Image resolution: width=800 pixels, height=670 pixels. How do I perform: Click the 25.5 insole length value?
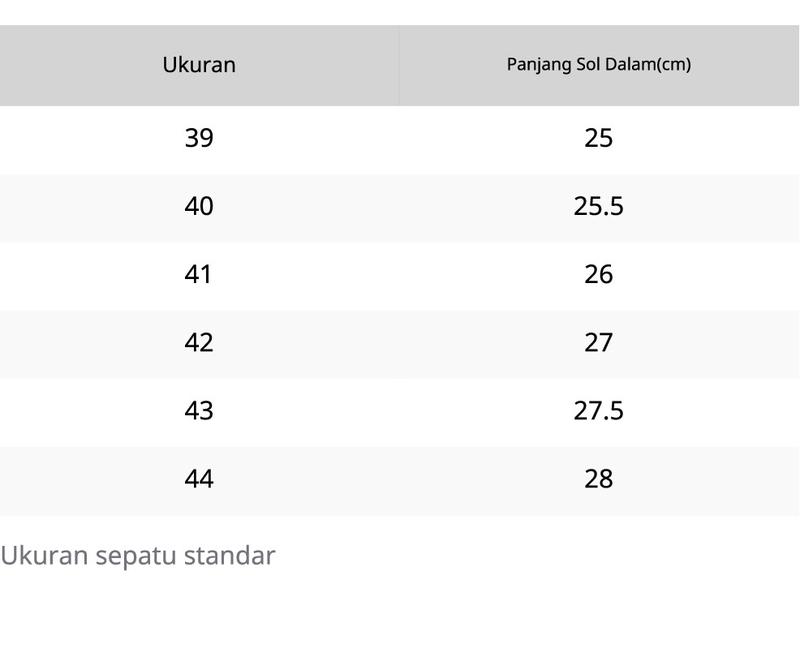(598, 206)
